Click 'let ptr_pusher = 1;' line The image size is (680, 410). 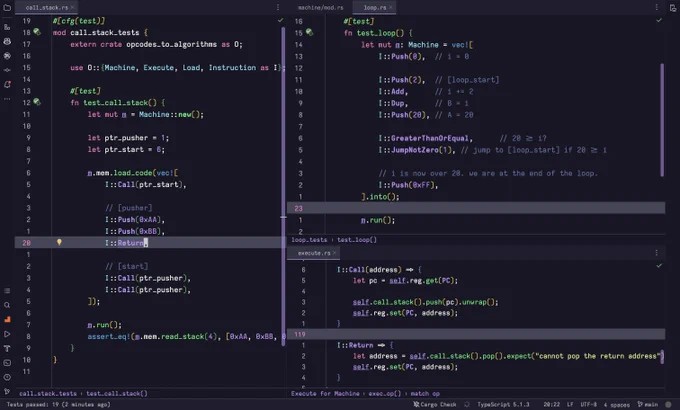[128, 138]
